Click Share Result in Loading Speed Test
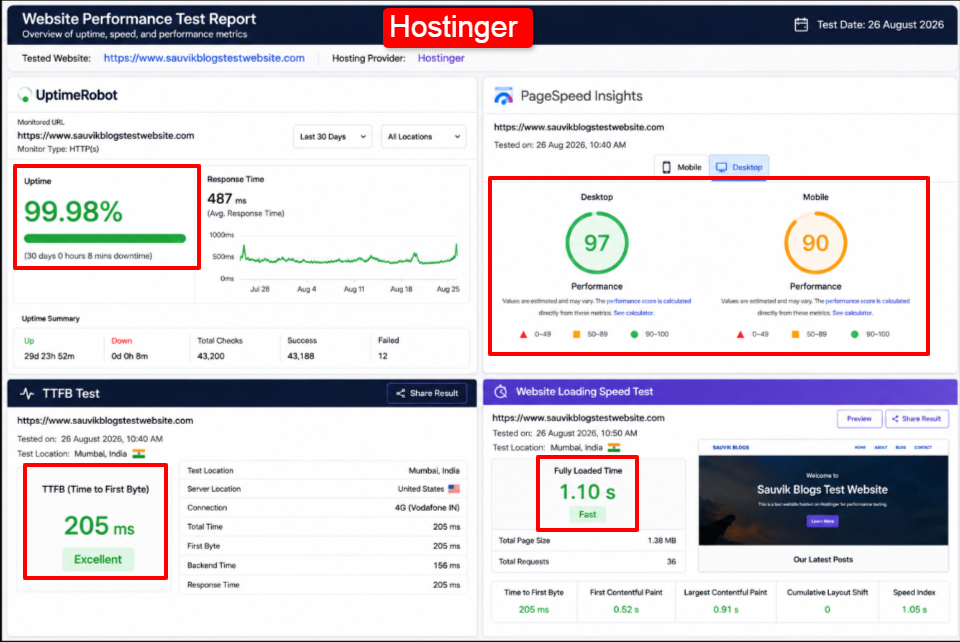960x642 pixels. tap(917, 419)
